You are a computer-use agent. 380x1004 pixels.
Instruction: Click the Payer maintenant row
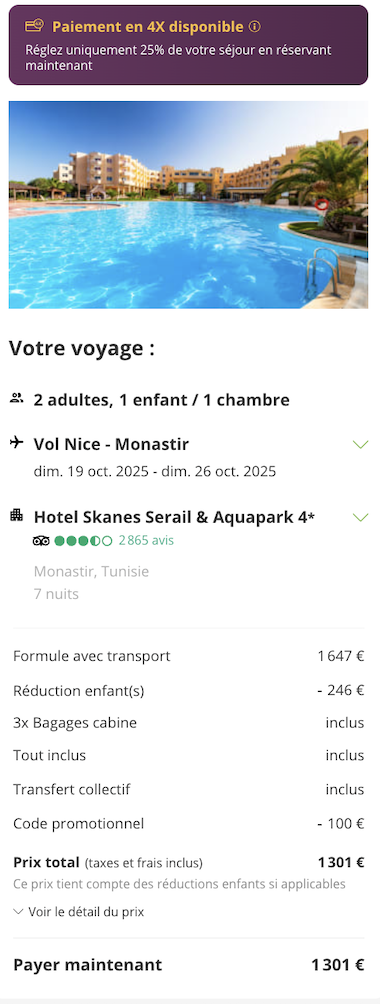tap(188, 965)
